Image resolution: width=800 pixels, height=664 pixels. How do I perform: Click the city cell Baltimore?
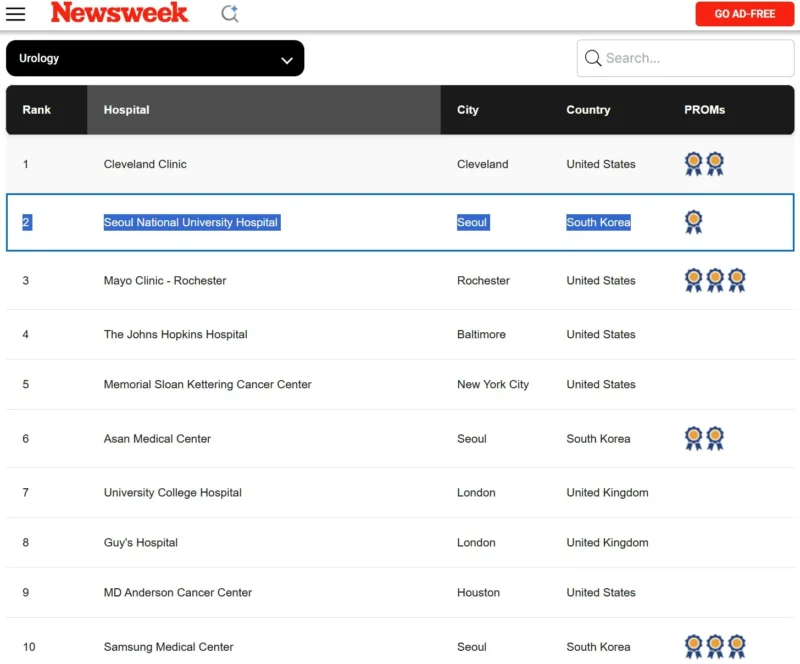tap(481, 334)
